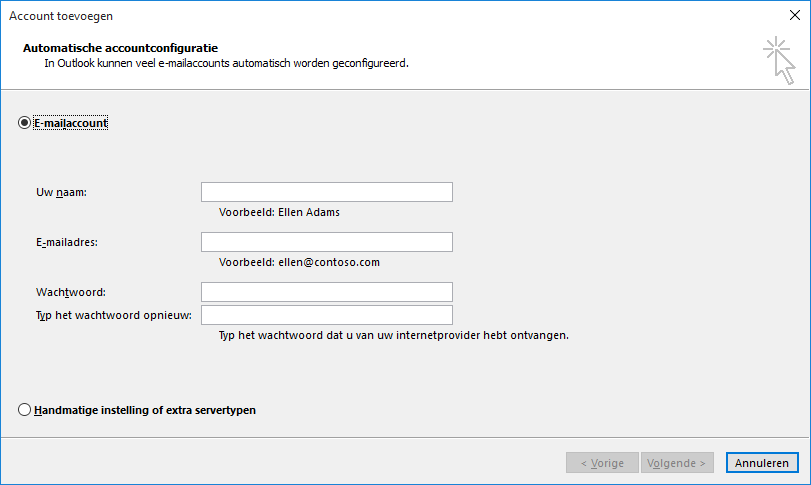Focus the Uw naam text field

pos(326,192)
